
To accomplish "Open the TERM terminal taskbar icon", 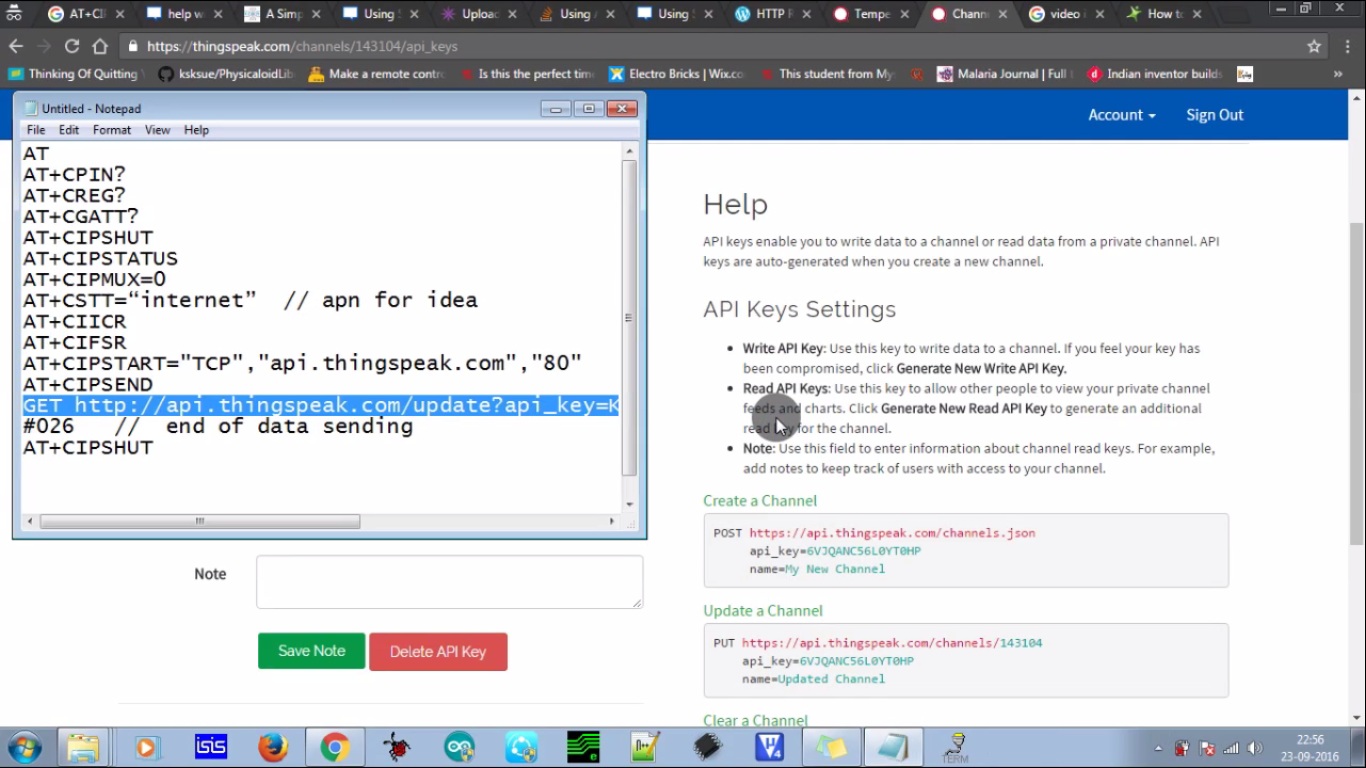I will pos(956,747).
